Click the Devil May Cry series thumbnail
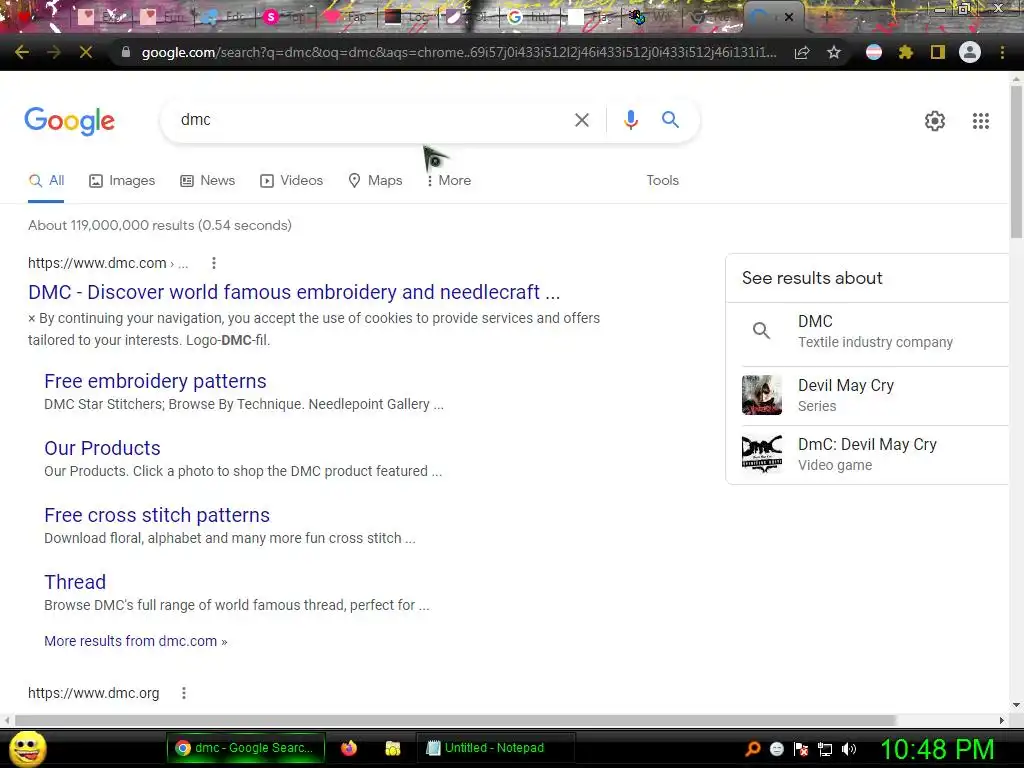Viewport: 1024px width, 768px height. pyautogui.click(x=761, y=395)
